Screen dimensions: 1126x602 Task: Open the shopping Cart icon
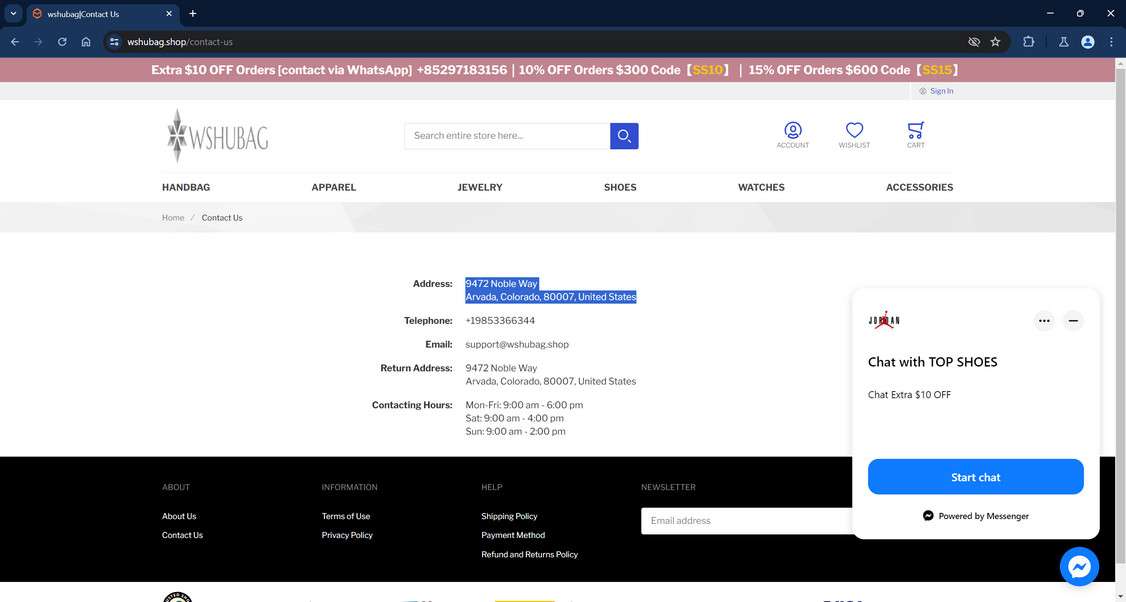coord(916,135)
